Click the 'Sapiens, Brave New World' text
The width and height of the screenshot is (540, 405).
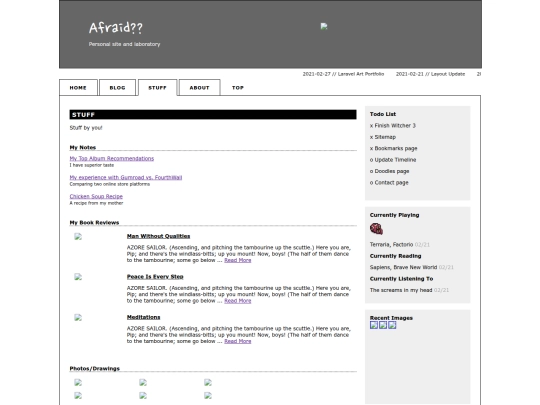403,267
